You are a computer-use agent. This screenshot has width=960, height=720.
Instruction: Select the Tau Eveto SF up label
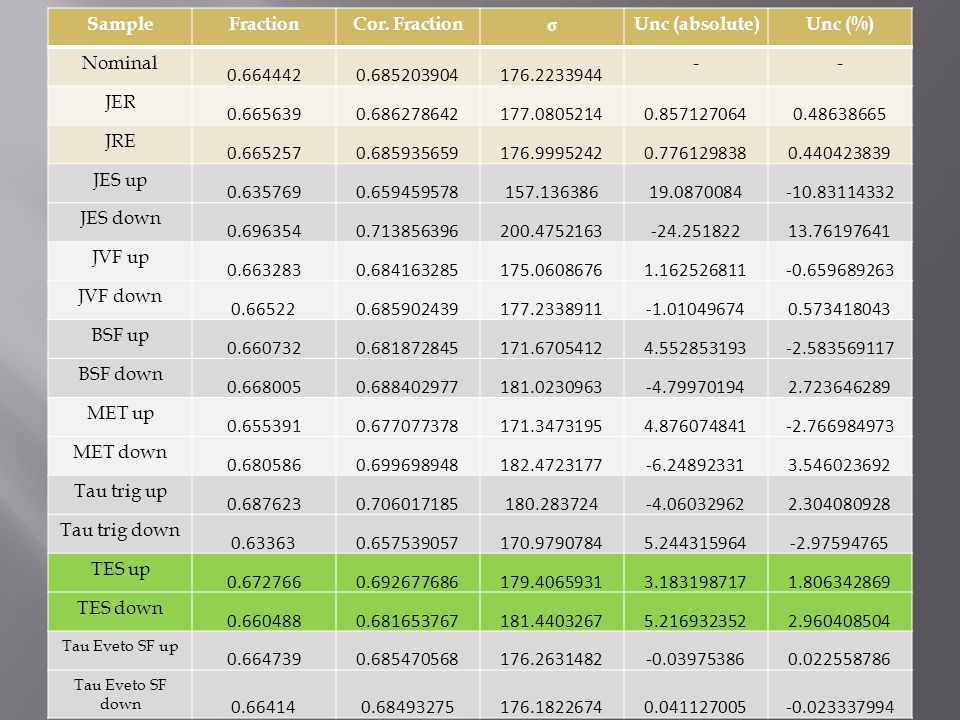point(120,646)
